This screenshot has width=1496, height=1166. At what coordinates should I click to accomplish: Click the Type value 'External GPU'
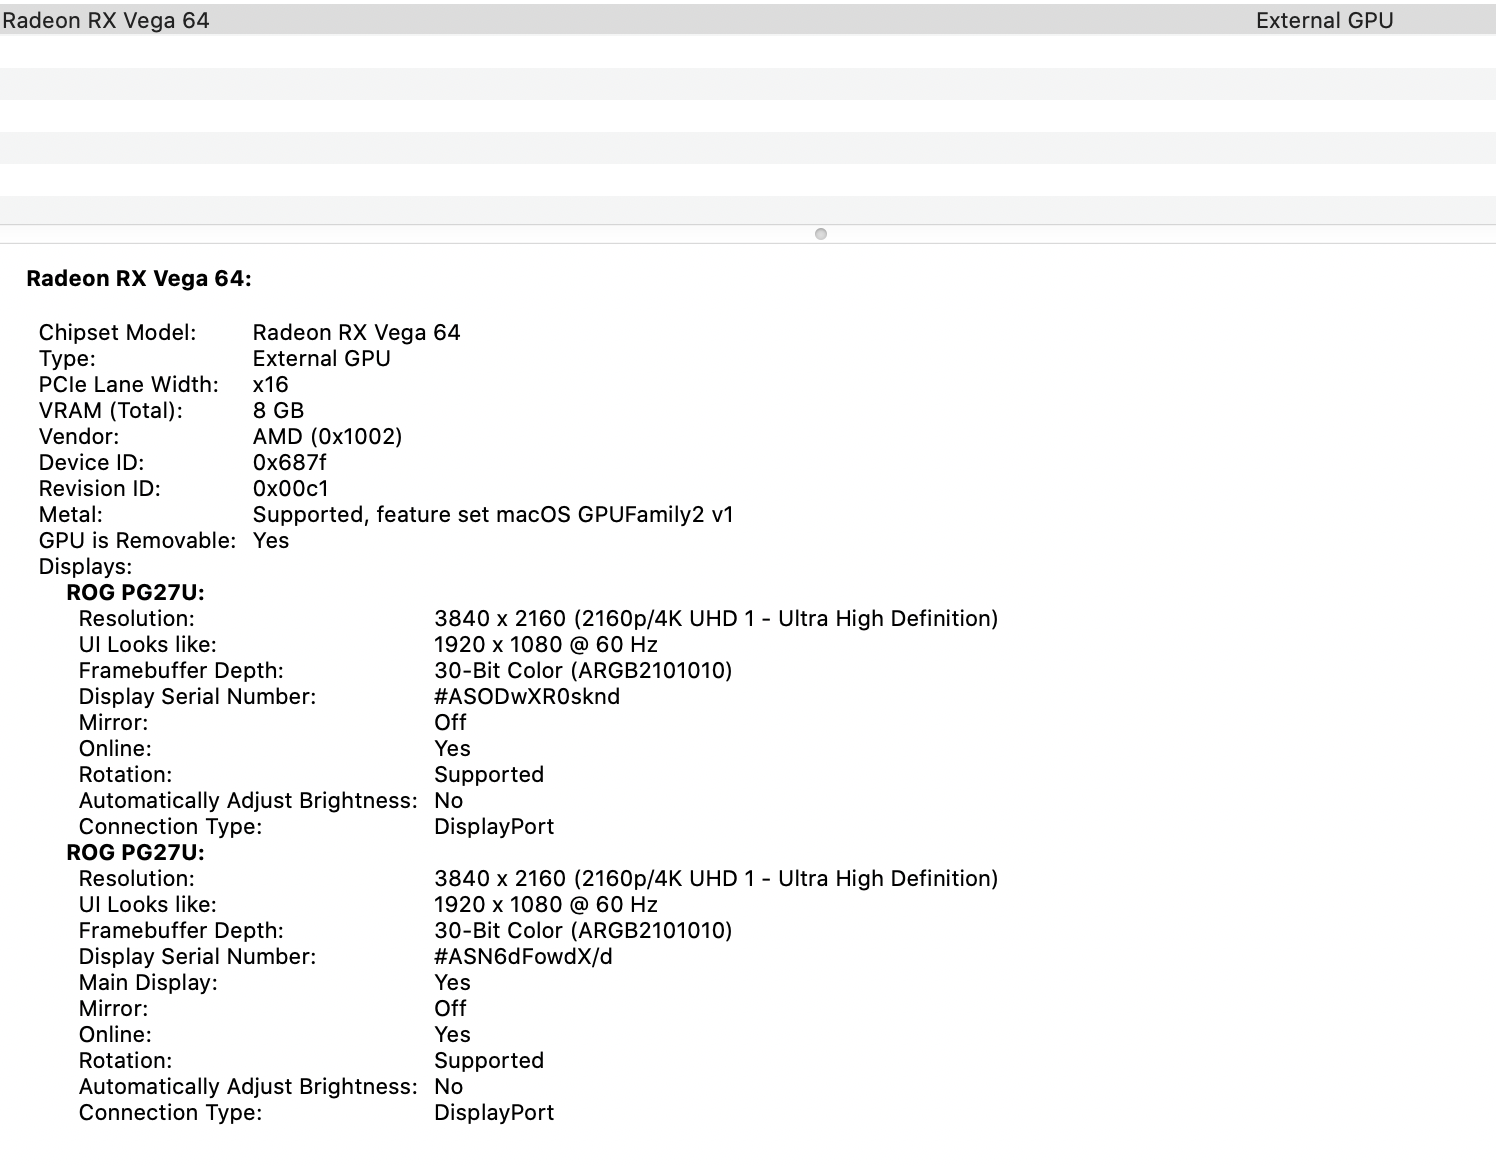[x=322, y=359]
